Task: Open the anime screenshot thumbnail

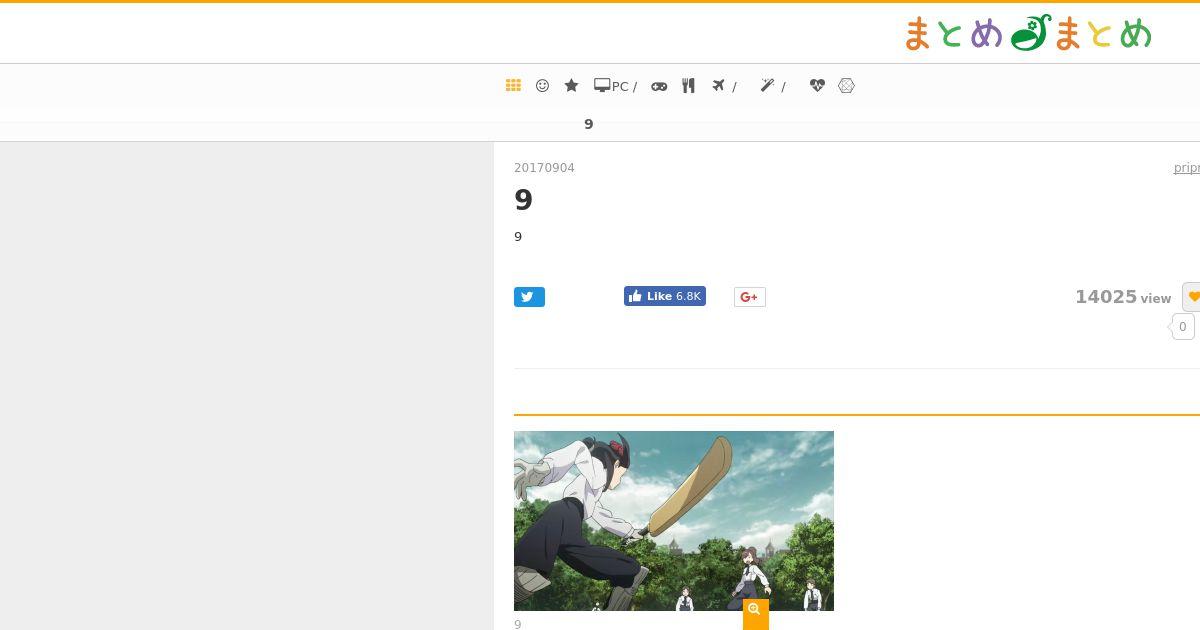Action: tap(674, 521)
